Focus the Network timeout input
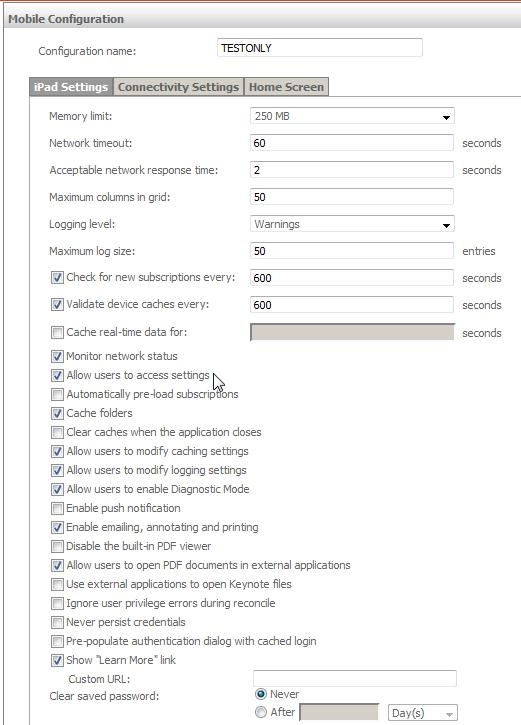 pos(352,143)
